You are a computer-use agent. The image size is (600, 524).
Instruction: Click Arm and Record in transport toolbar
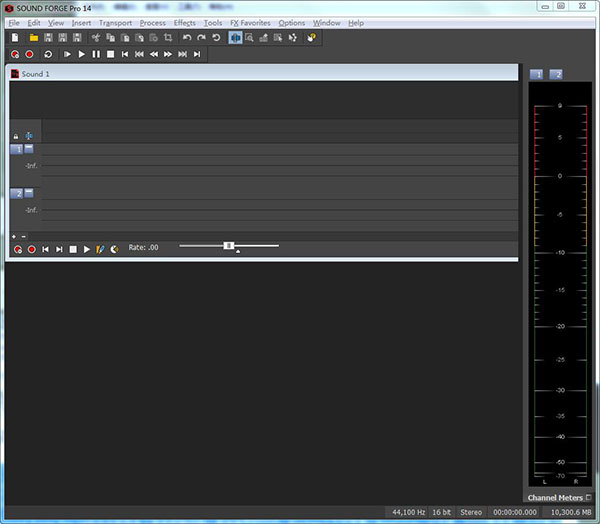pos(15,54)
